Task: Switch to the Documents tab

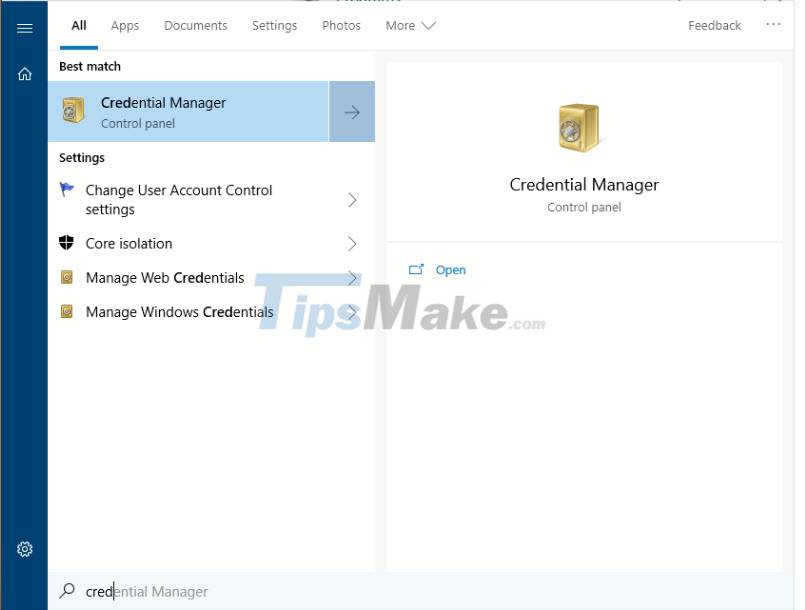Action: click(195, 26)
